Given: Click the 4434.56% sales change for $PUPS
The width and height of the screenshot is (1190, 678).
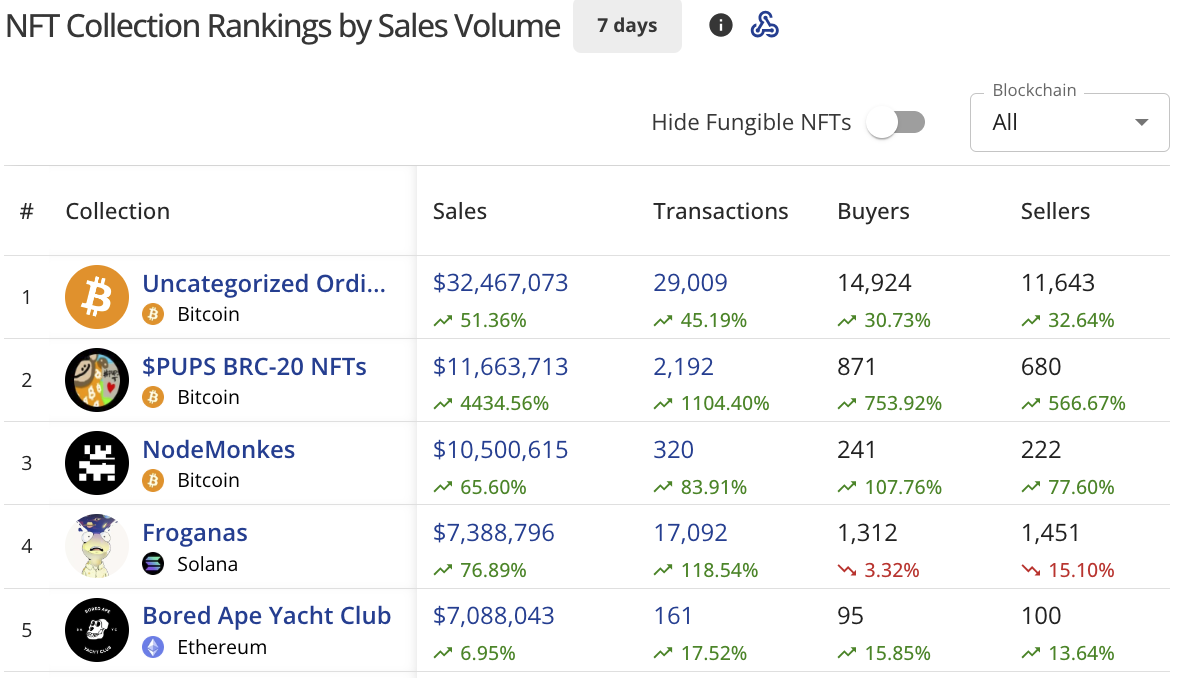Looking at the screenshot, I should click(505, 403).
